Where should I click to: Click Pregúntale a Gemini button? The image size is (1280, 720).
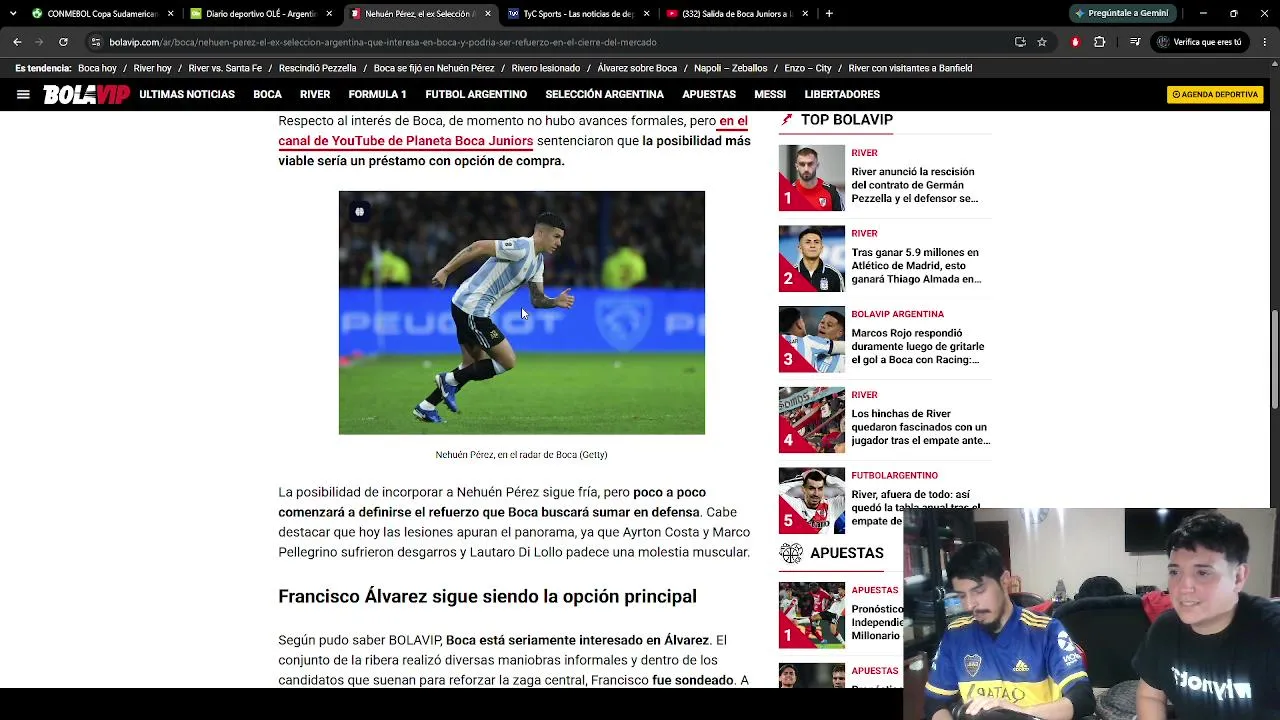(1121, 14)
